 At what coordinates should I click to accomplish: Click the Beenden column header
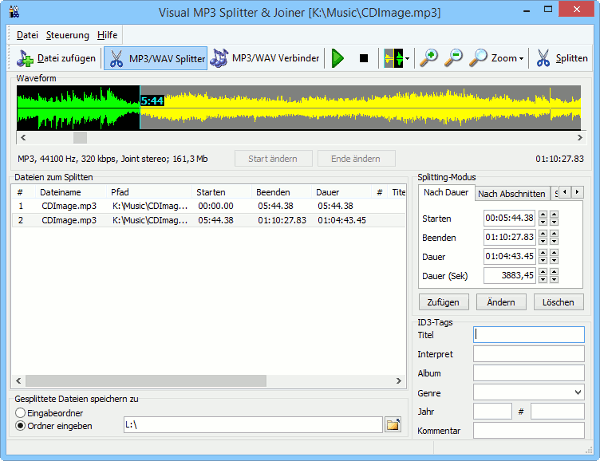[281, 192]
